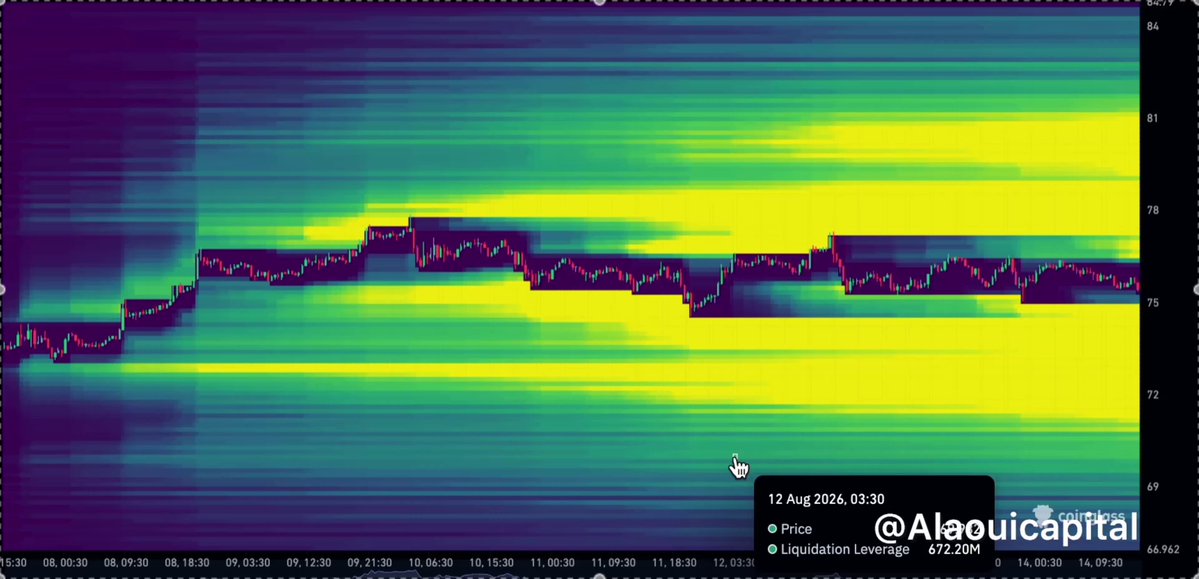The height and width of the screenshot is (579, 1199).
Task: Click the "08, 00:30" time axis label
Action: (x=65, y=562)
